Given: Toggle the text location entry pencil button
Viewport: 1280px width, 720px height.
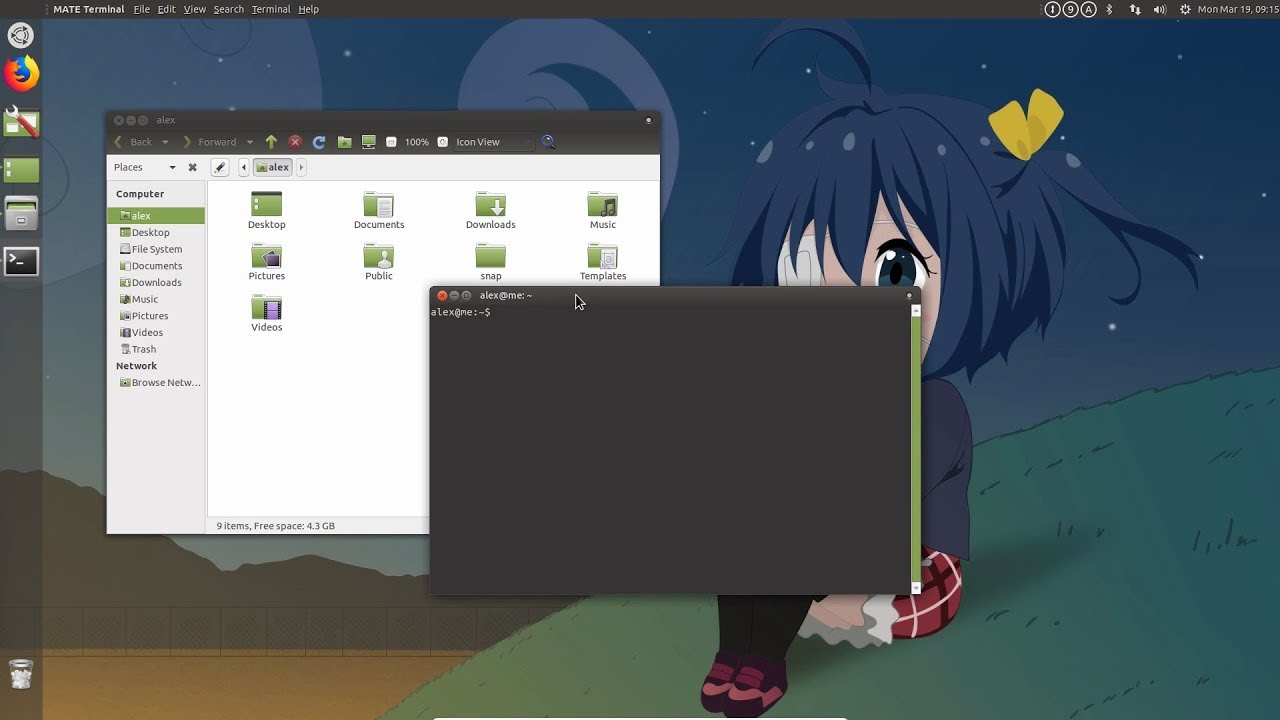Looking at the screenshot, I should [220, 167].
